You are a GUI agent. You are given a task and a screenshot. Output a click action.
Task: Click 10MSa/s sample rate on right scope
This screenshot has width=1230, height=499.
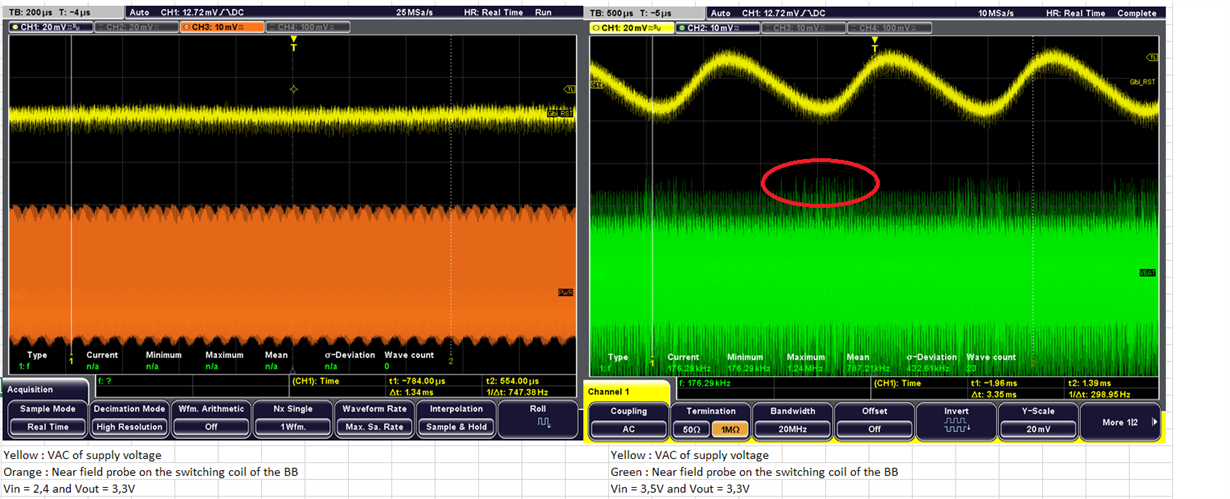[998, 14]
